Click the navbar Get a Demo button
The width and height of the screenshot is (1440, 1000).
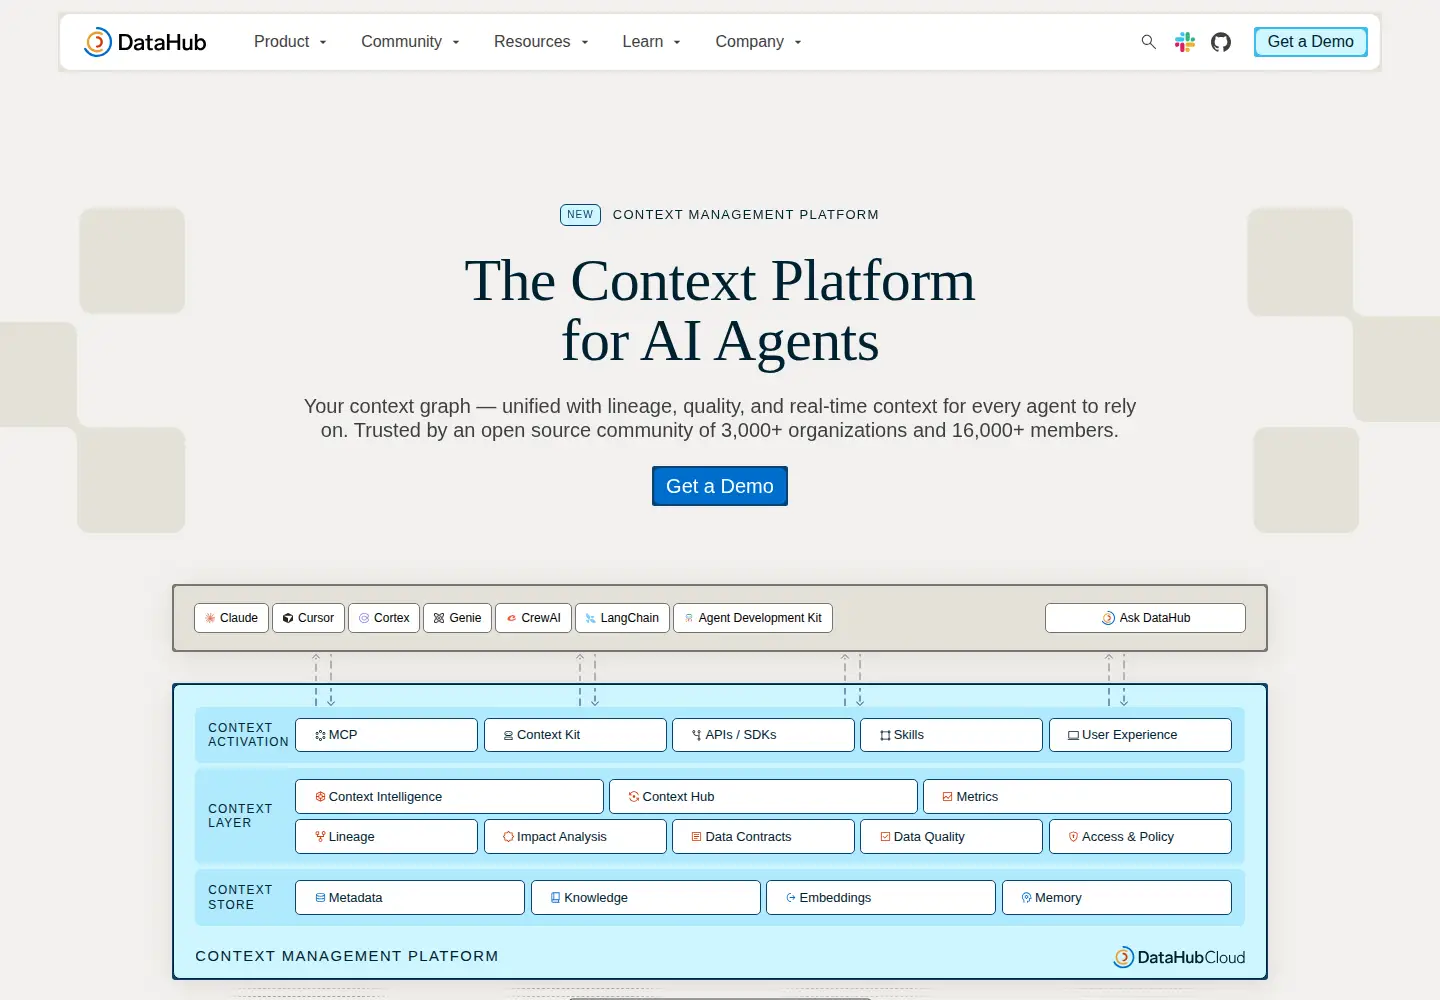click(1311, 42)
